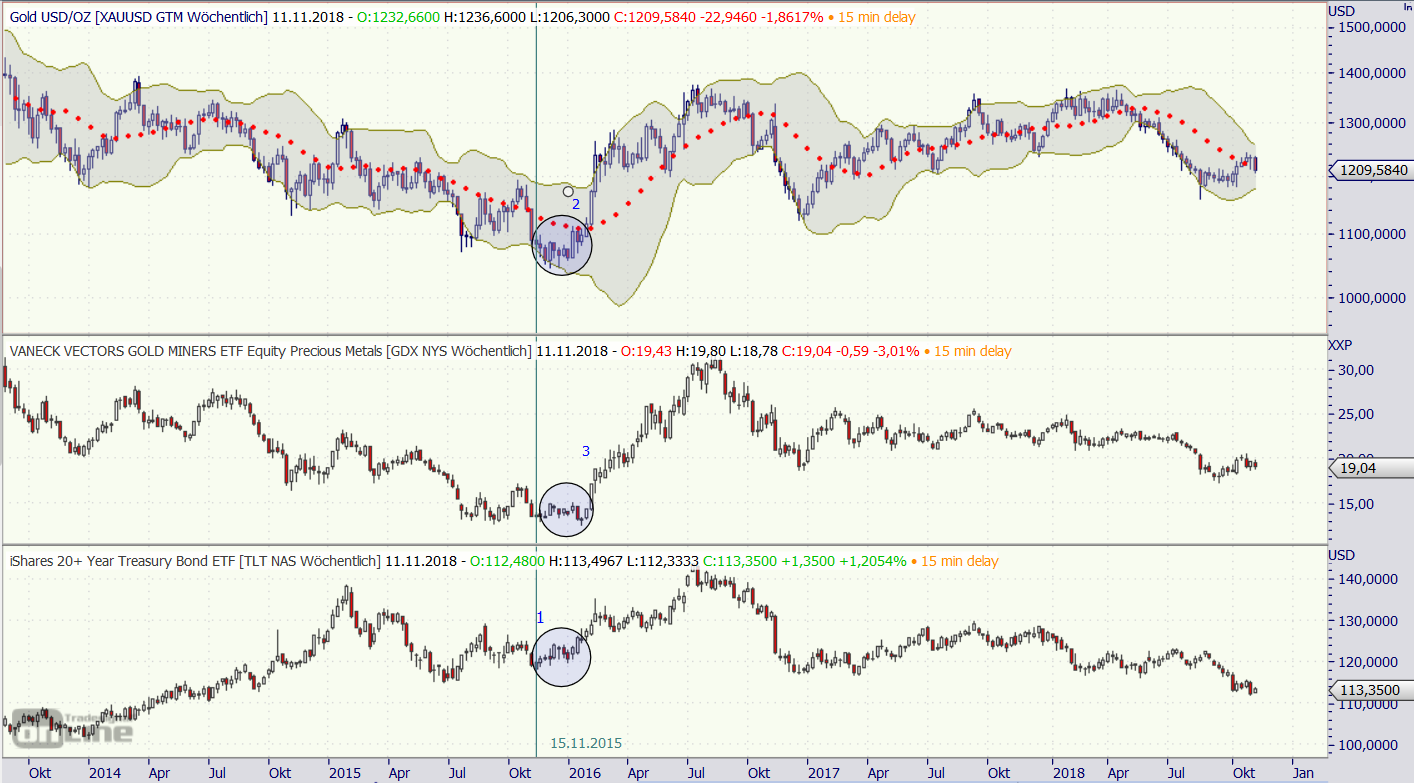
Task: Select the blue annotation label 3 on GDX chart
Action: point(586,451)
